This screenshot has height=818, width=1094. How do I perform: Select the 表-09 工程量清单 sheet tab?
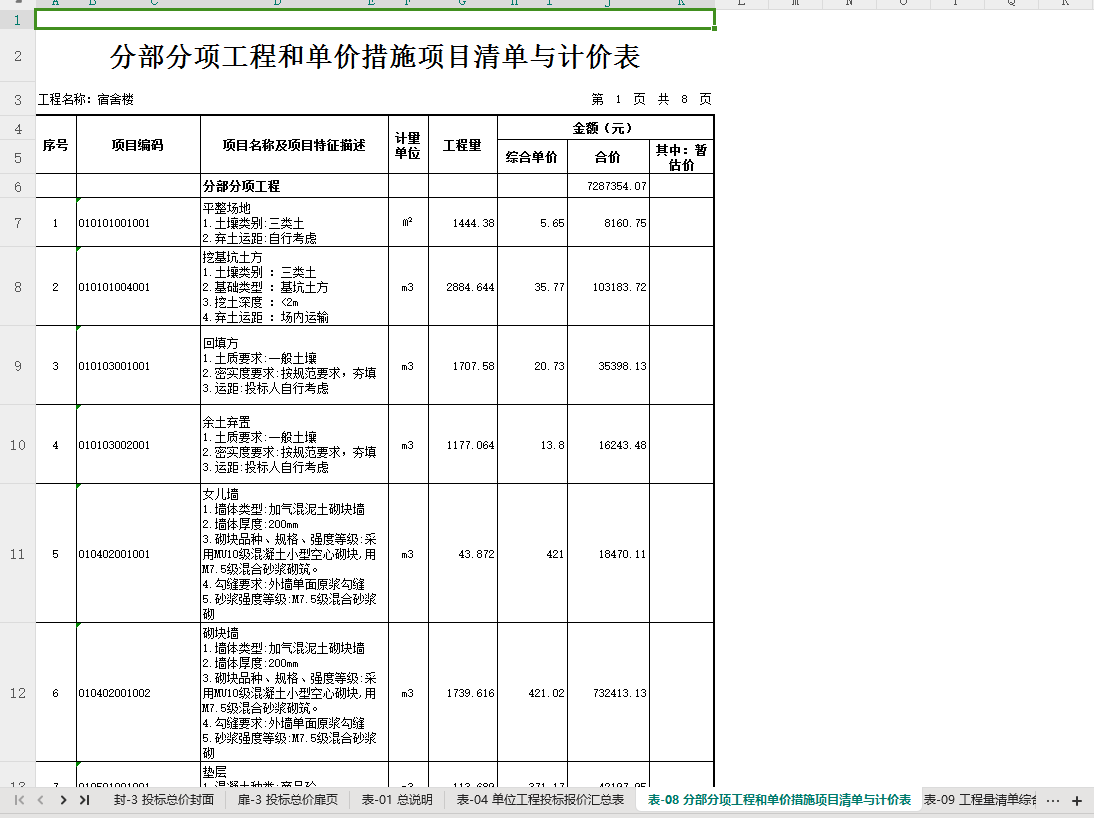click(980, 800)
